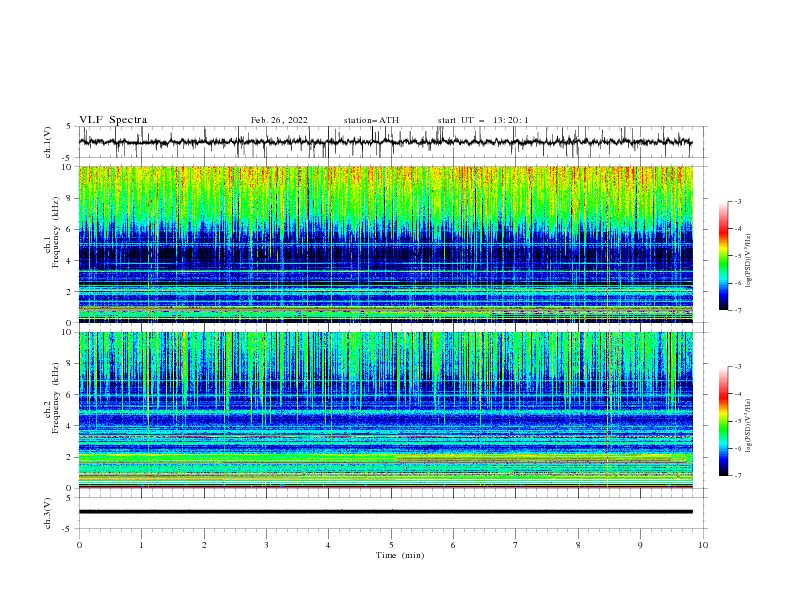Viewport: 792px width, 612px height.
Task: Click the "start UT = 13:20:1" text
Action: [483, 120]
